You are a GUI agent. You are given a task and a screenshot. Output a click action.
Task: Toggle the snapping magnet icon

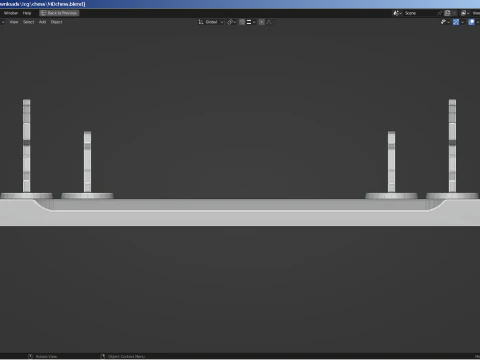tap(242, 22)
